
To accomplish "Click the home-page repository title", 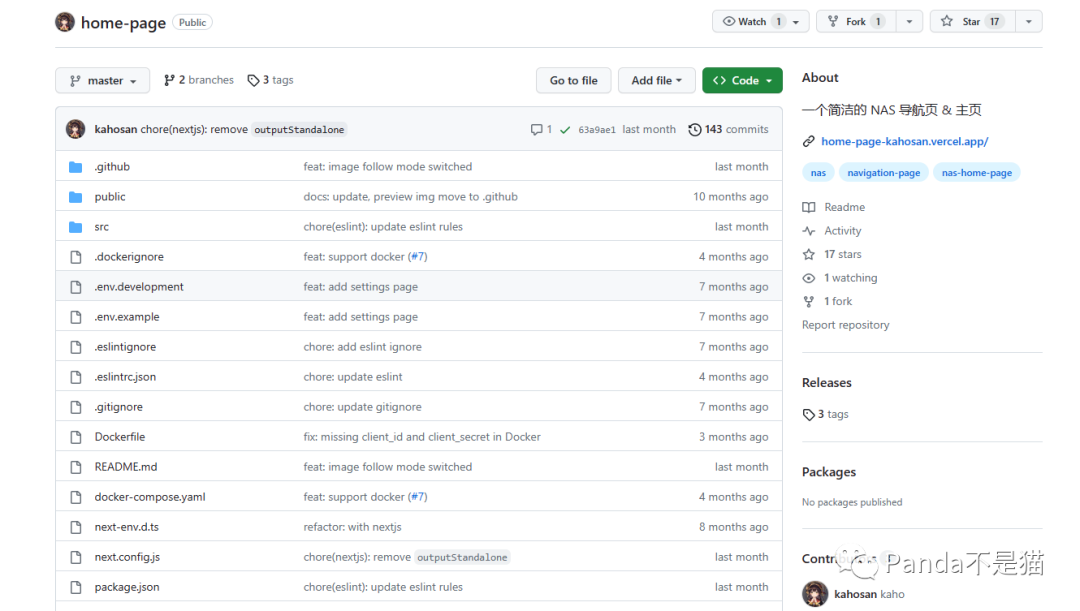I will pyautogui.click(x=123, y=23).
